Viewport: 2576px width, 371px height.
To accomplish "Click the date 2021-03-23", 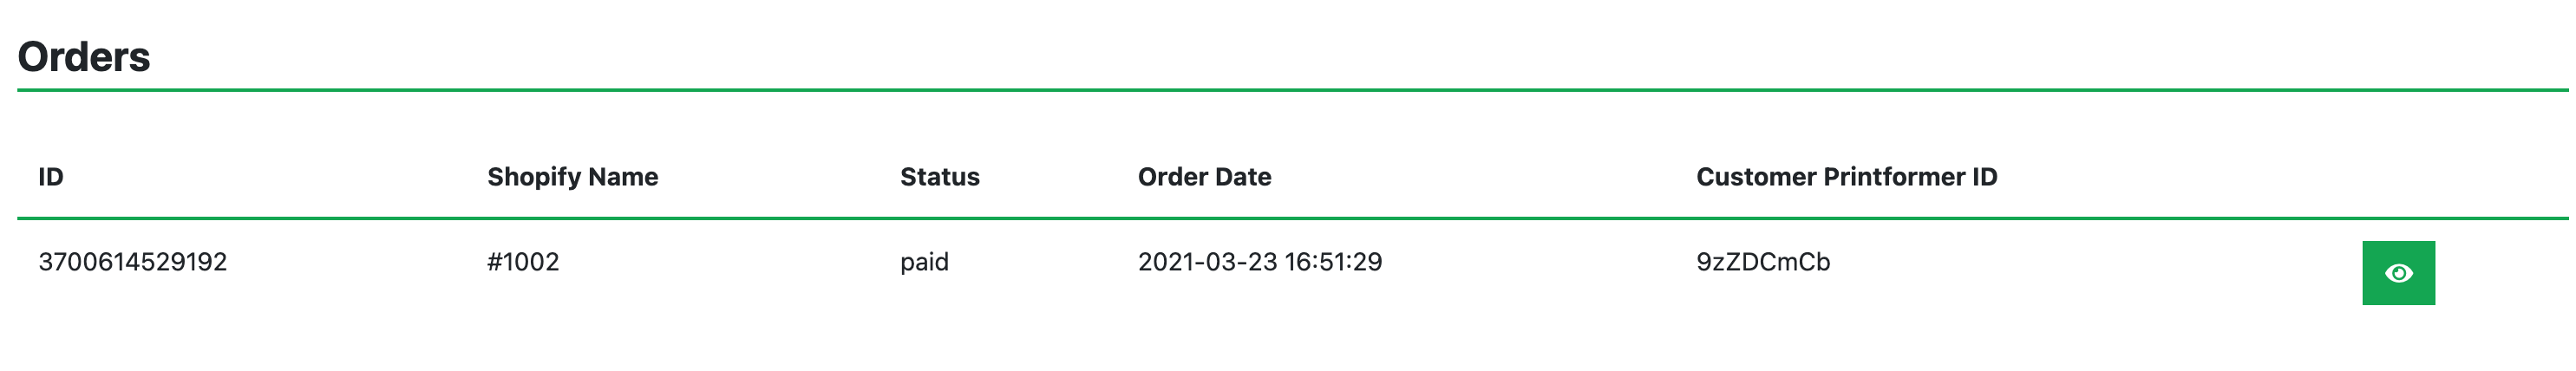I will [1207, 262].
